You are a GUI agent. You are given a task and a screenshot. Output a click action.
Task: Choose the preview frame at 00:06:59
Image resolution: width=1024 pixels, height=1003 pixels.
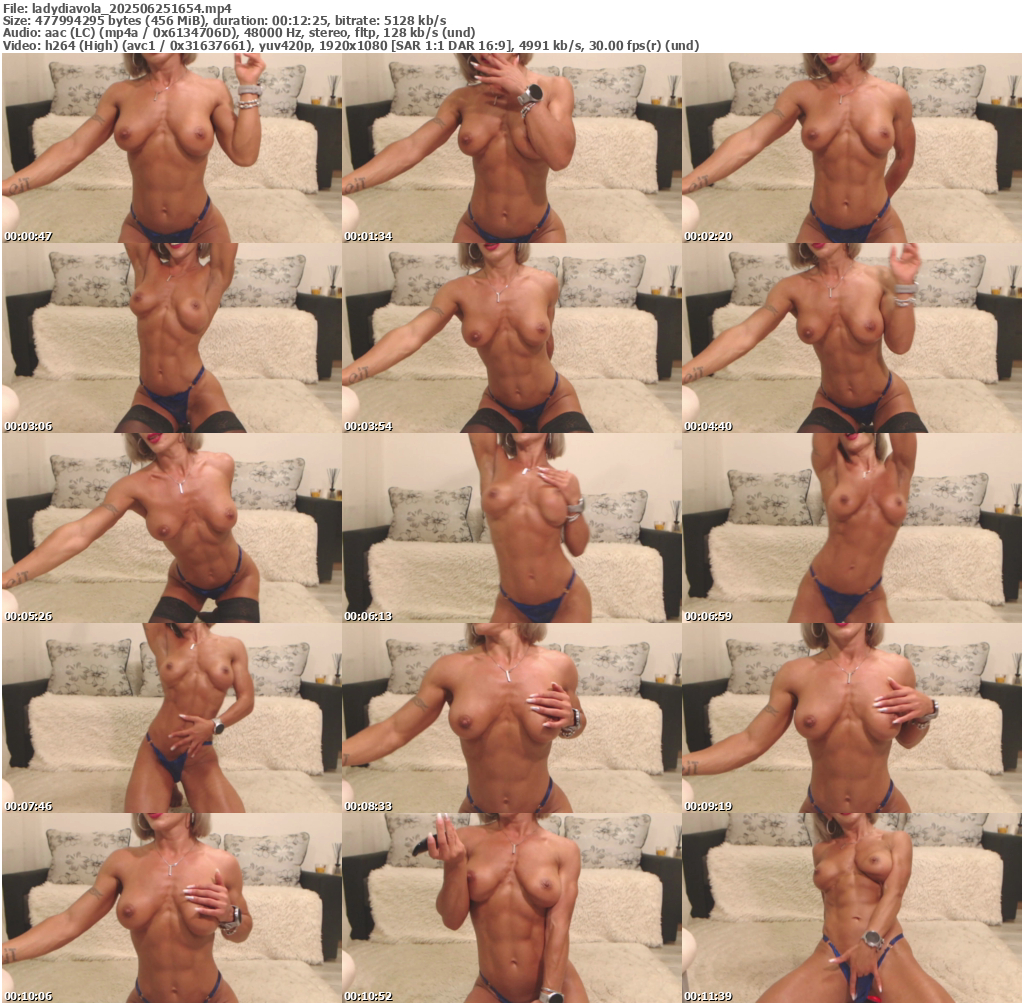coord(852,528)
